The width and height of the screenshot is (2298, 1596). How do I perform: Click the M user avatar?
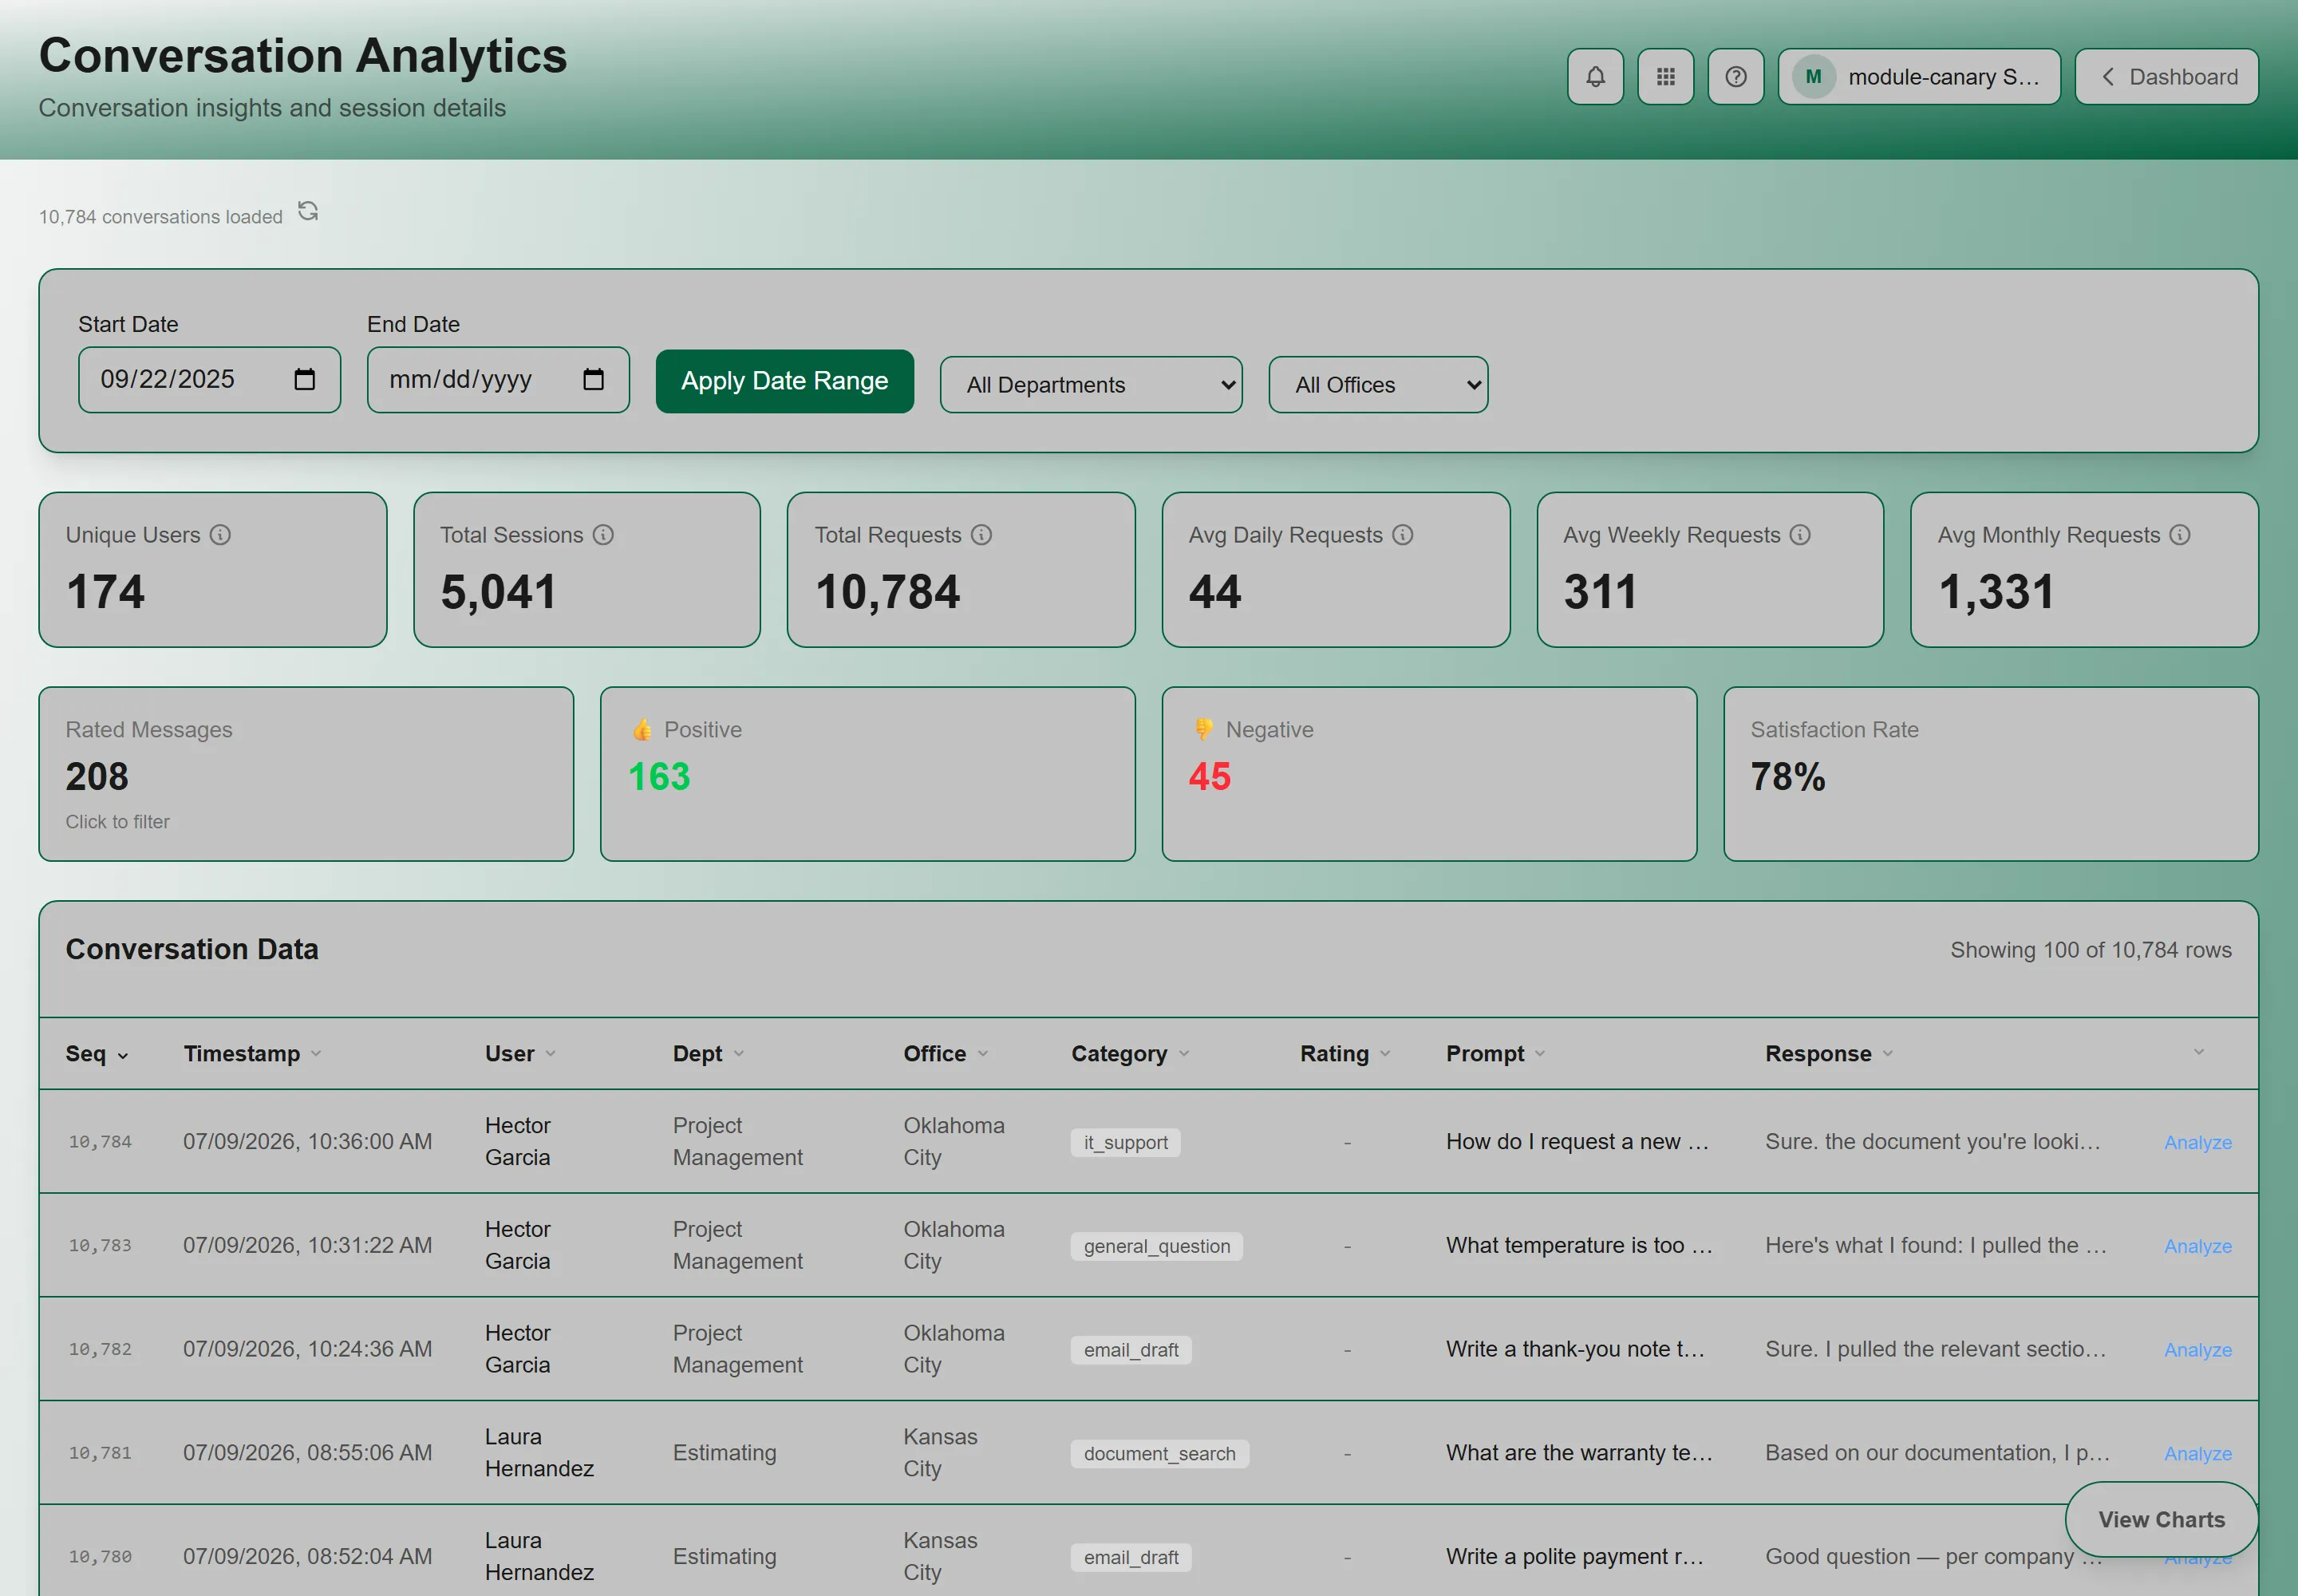(1813, 77)
